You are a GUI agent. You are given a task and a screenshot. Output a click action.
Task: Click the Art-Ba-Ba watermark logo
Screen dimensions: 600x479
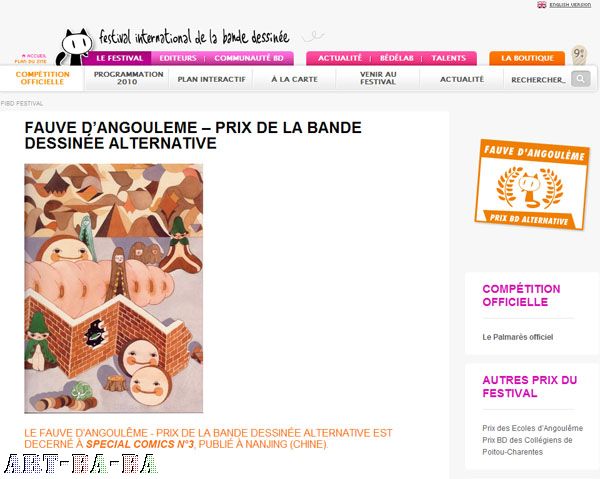(x=80, y=464)
